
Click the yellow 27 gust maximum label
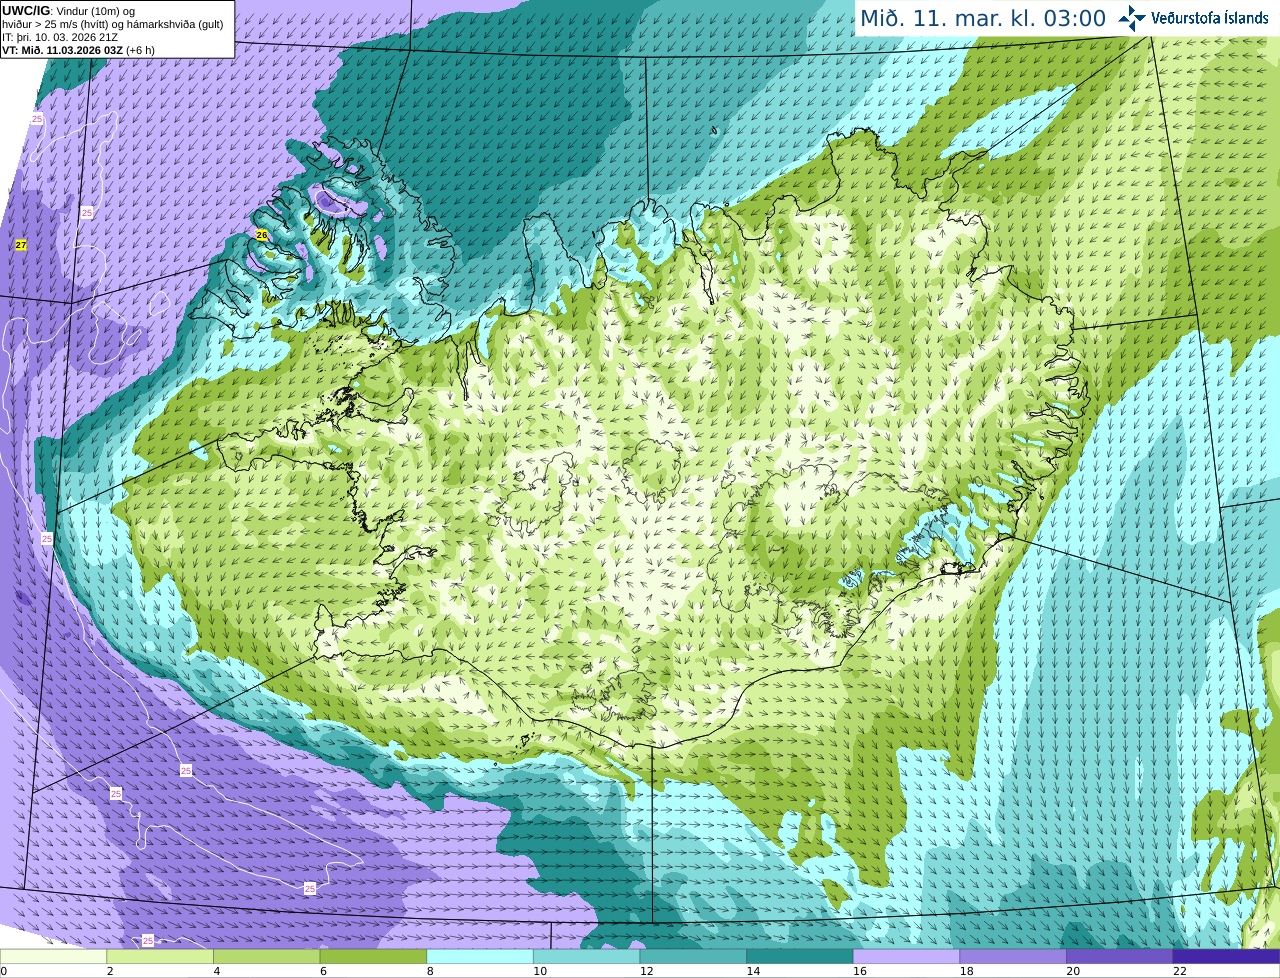[x=21, y=245]
